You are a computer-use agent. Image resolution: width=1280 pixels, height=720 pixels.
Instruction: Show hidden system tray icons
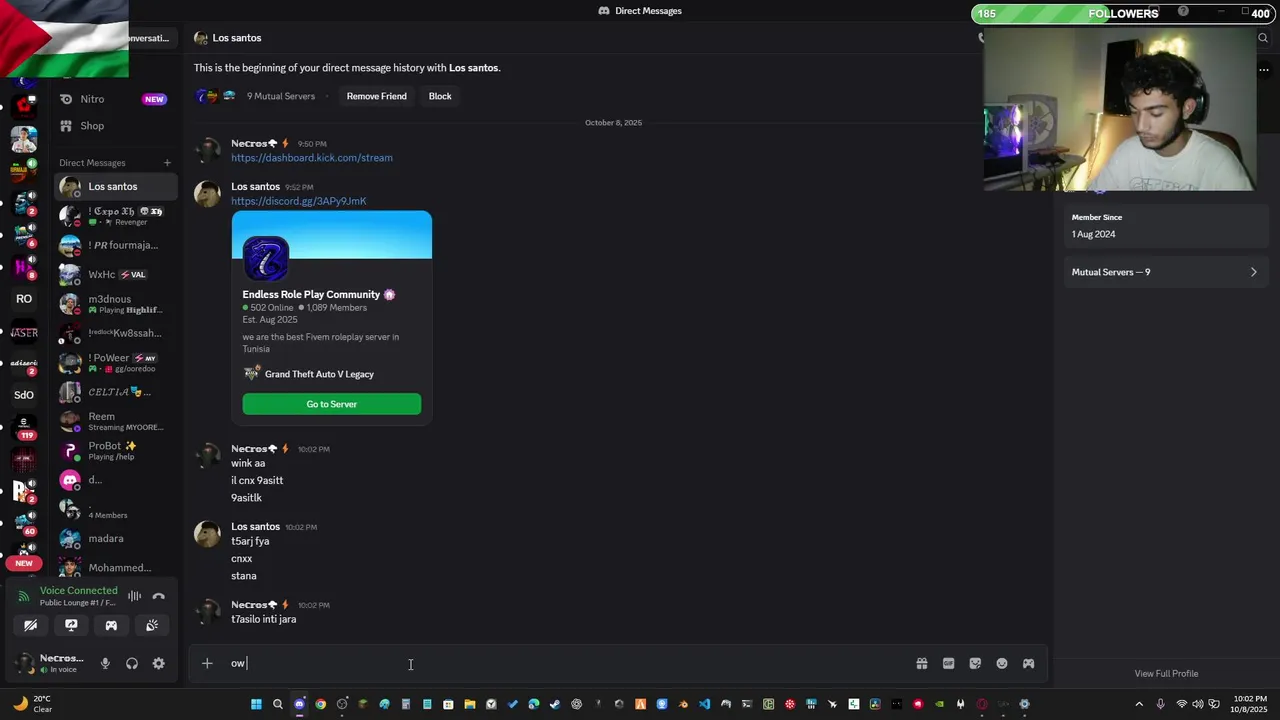[x=1139, y=704]
